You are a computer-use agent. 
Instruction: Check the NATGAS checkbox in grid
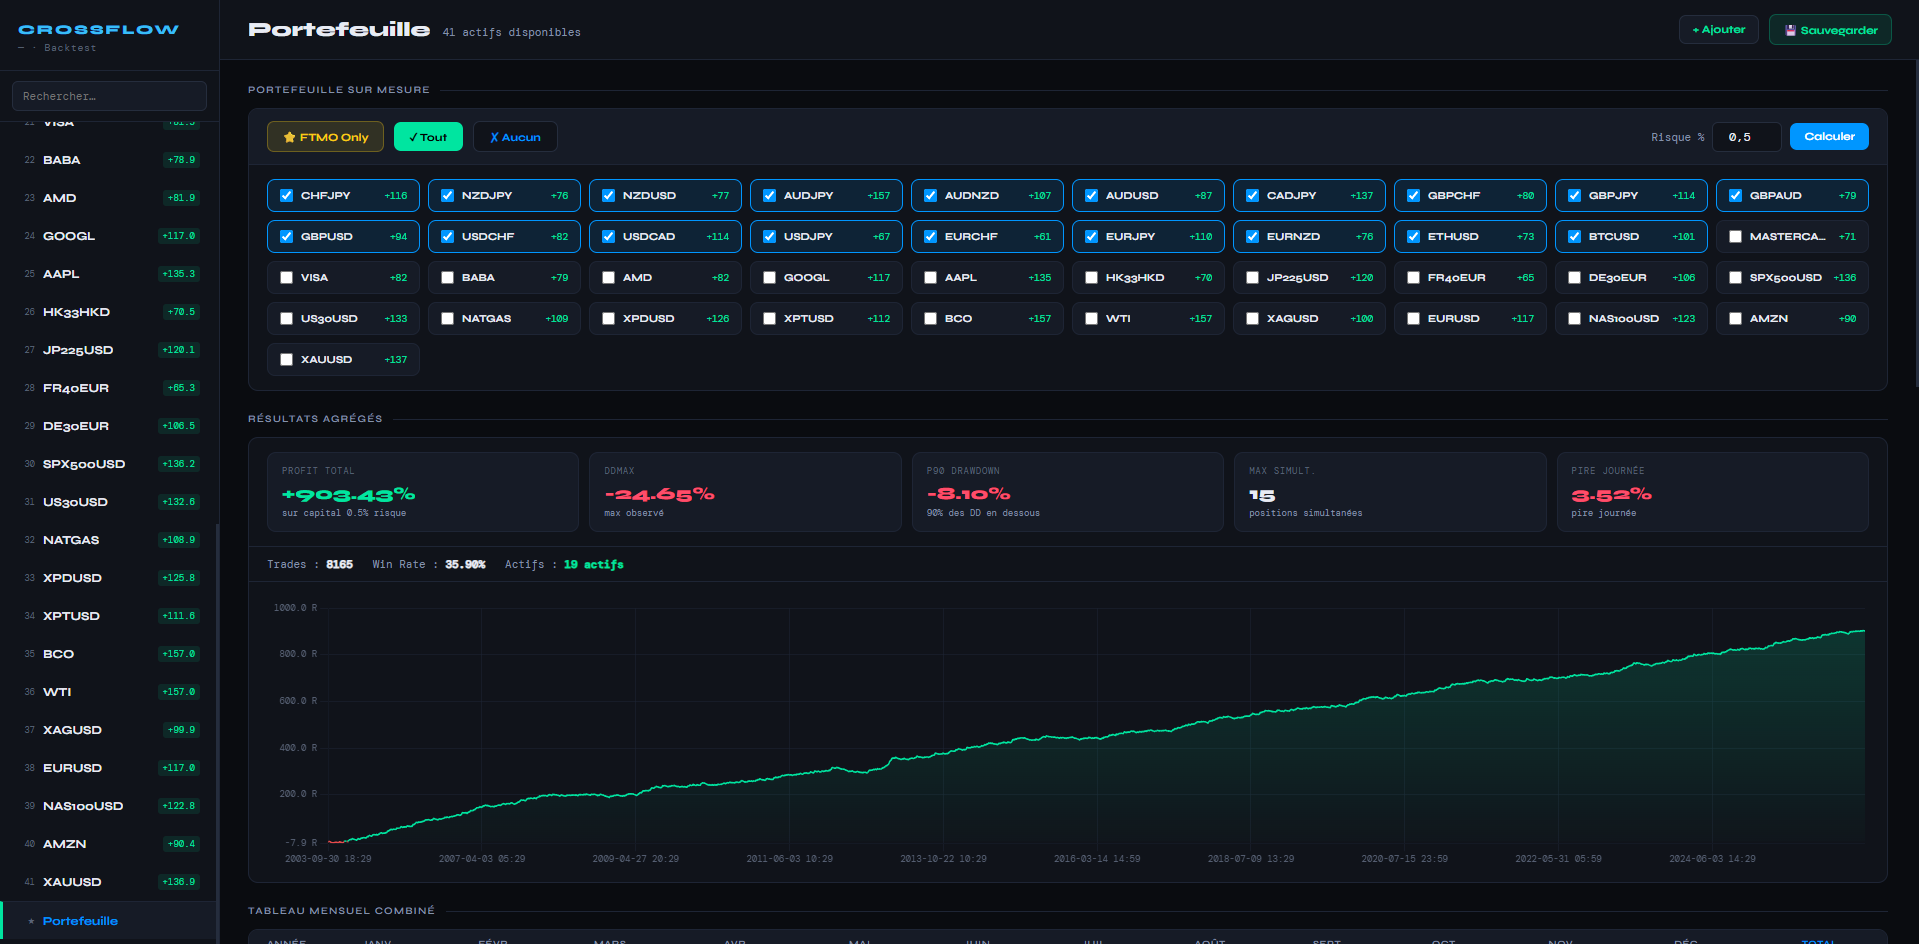click(x=448, y=319)
